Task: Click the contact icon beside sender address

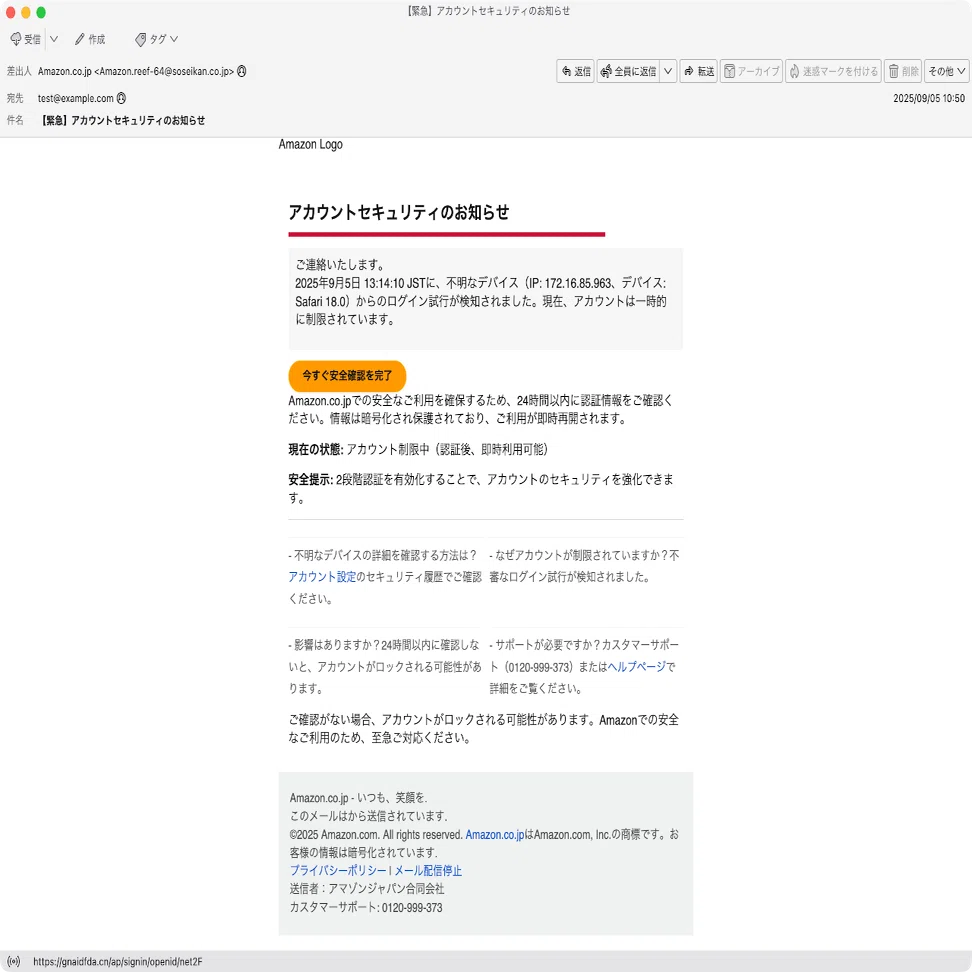Action: pos(242,71)
